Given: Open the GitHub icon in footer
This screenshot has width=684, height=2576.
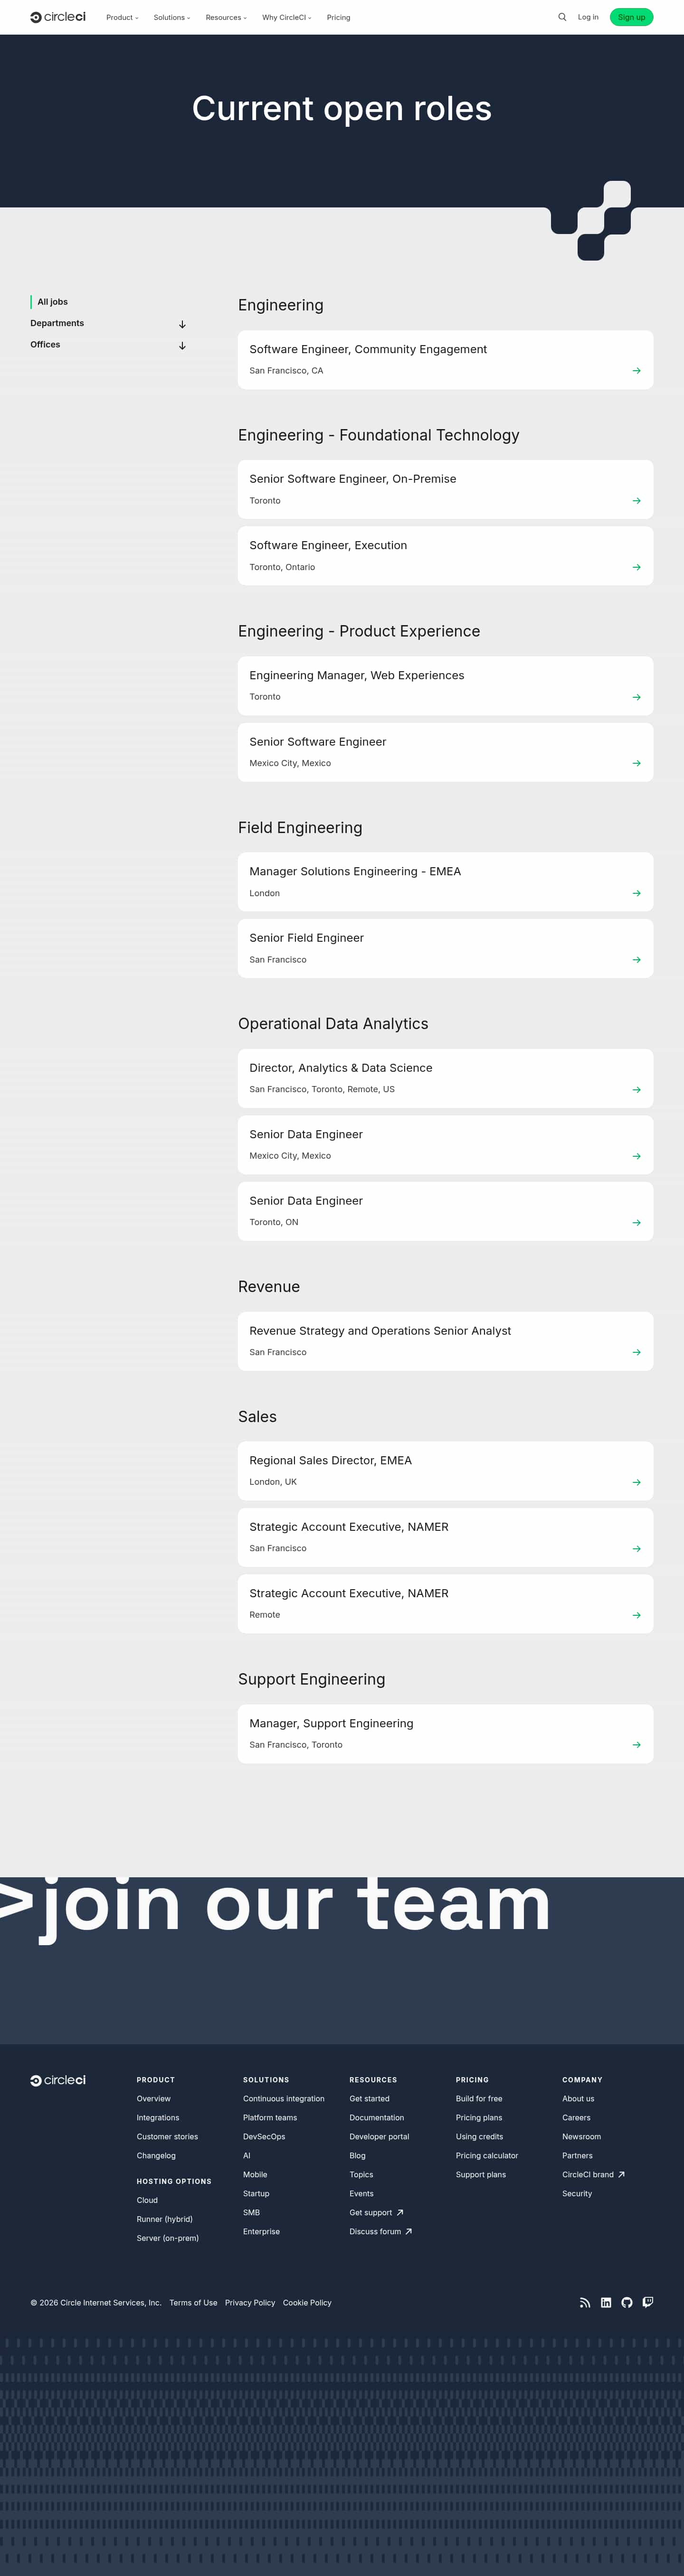Looking at the screenshot, I should click(x=627, y=2302).
